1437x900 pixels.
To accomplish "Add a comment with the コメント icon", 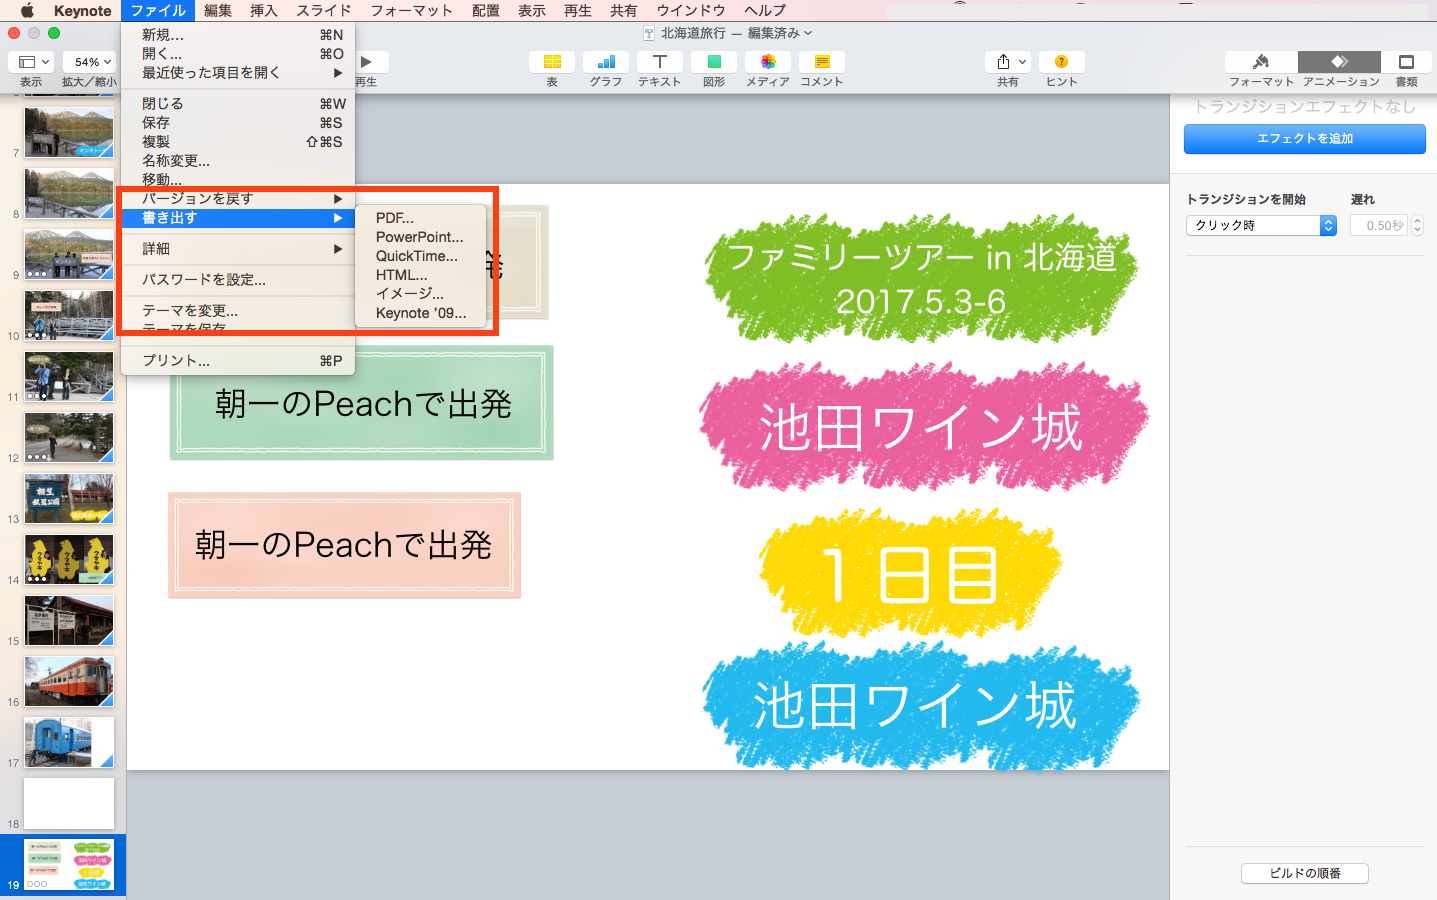I will click(x=822, y=62).
